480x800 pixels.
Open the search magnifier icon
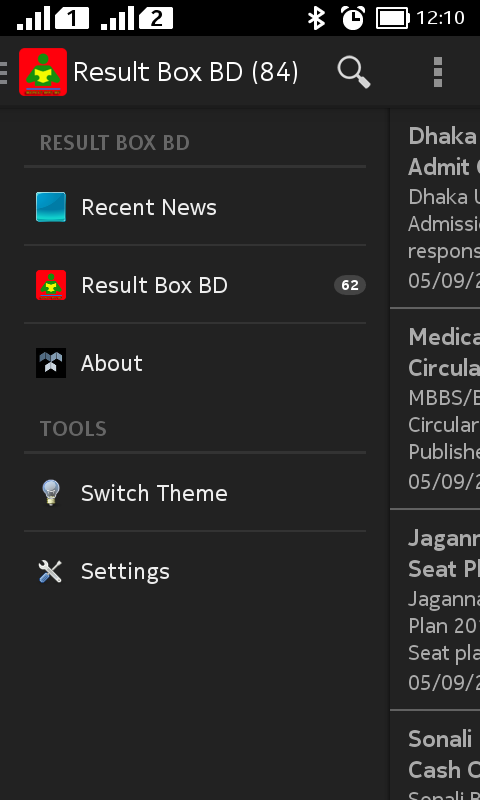tap(353, 72)
